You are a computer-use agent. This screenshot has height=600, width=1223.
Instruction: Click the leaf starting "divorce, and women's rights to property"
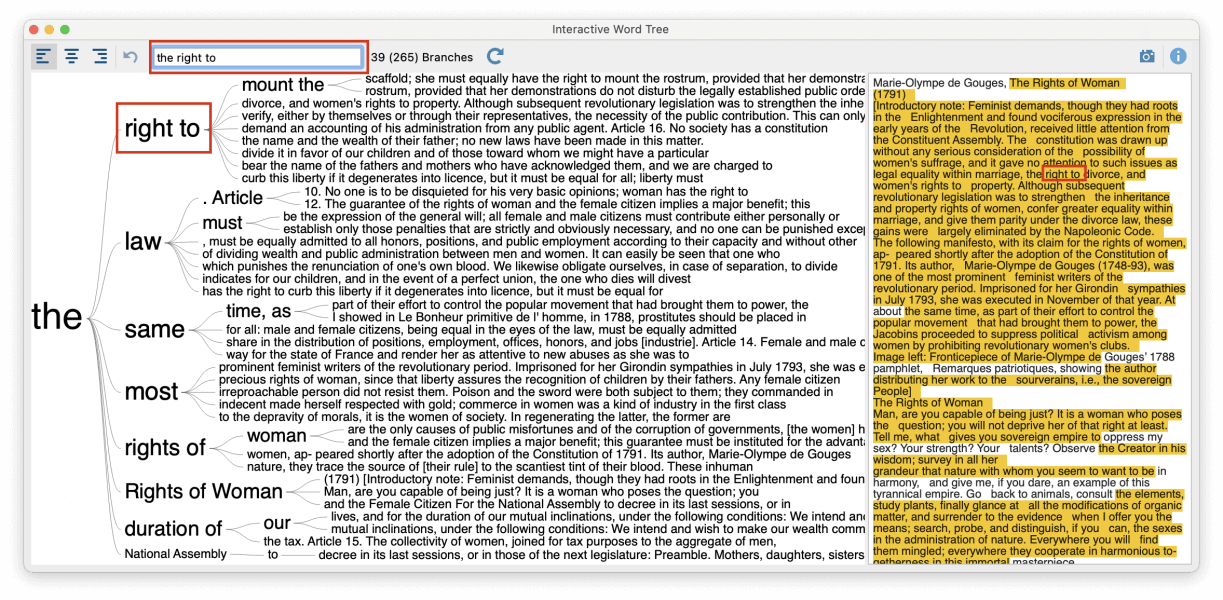click(553, 103)
